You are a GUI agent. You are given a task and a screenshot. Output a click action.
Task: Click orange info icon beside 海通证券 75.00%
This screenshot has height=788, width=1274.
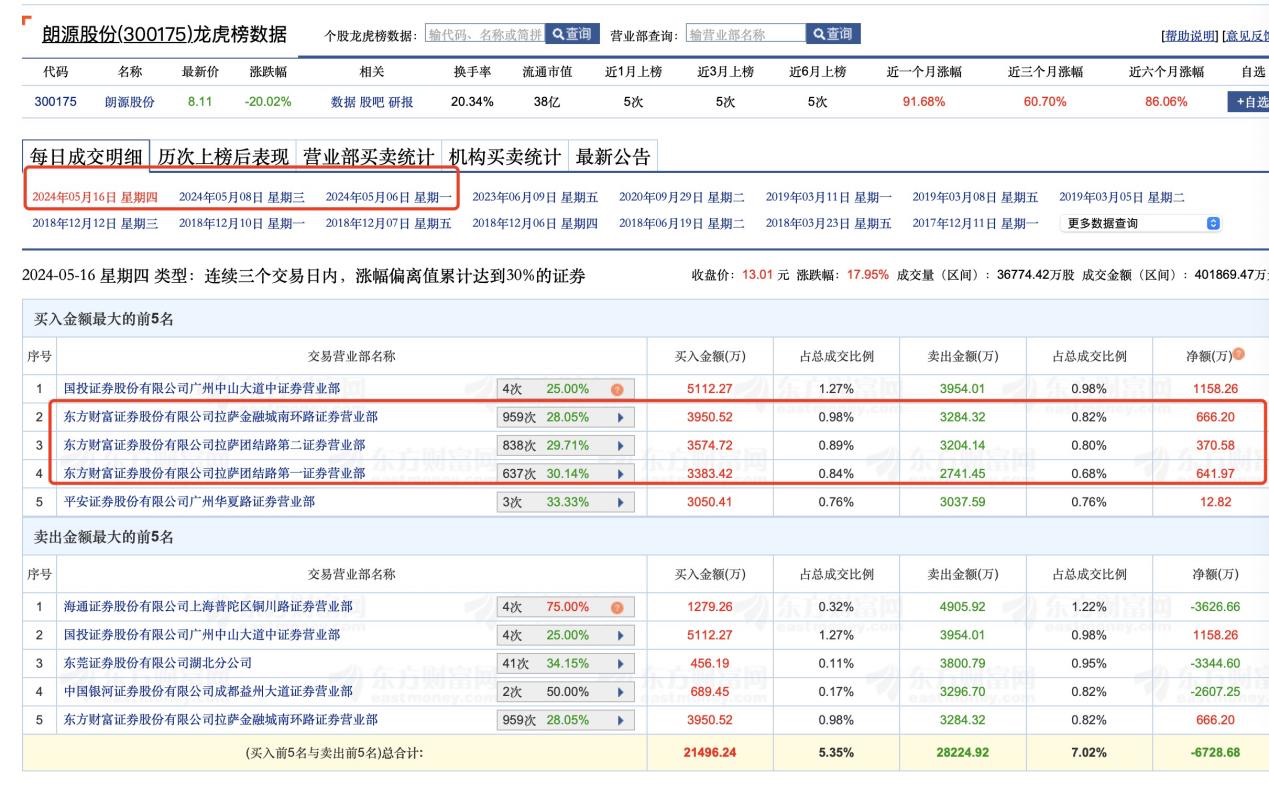pyautogui.click(x=617, y=607)
